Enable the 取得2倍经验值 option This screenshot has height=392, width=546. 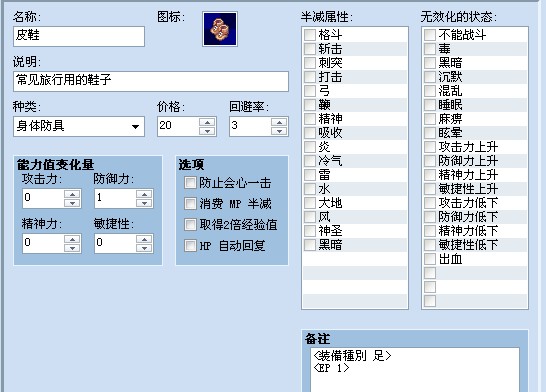tap(190, 225)
